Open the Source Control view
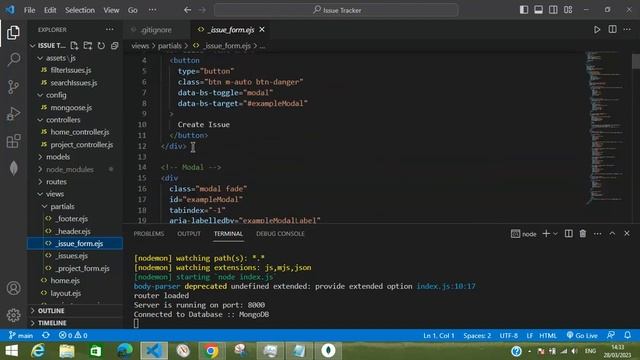Image resolution: width=640 pixels, height=360 pixels. pos(13,87)
